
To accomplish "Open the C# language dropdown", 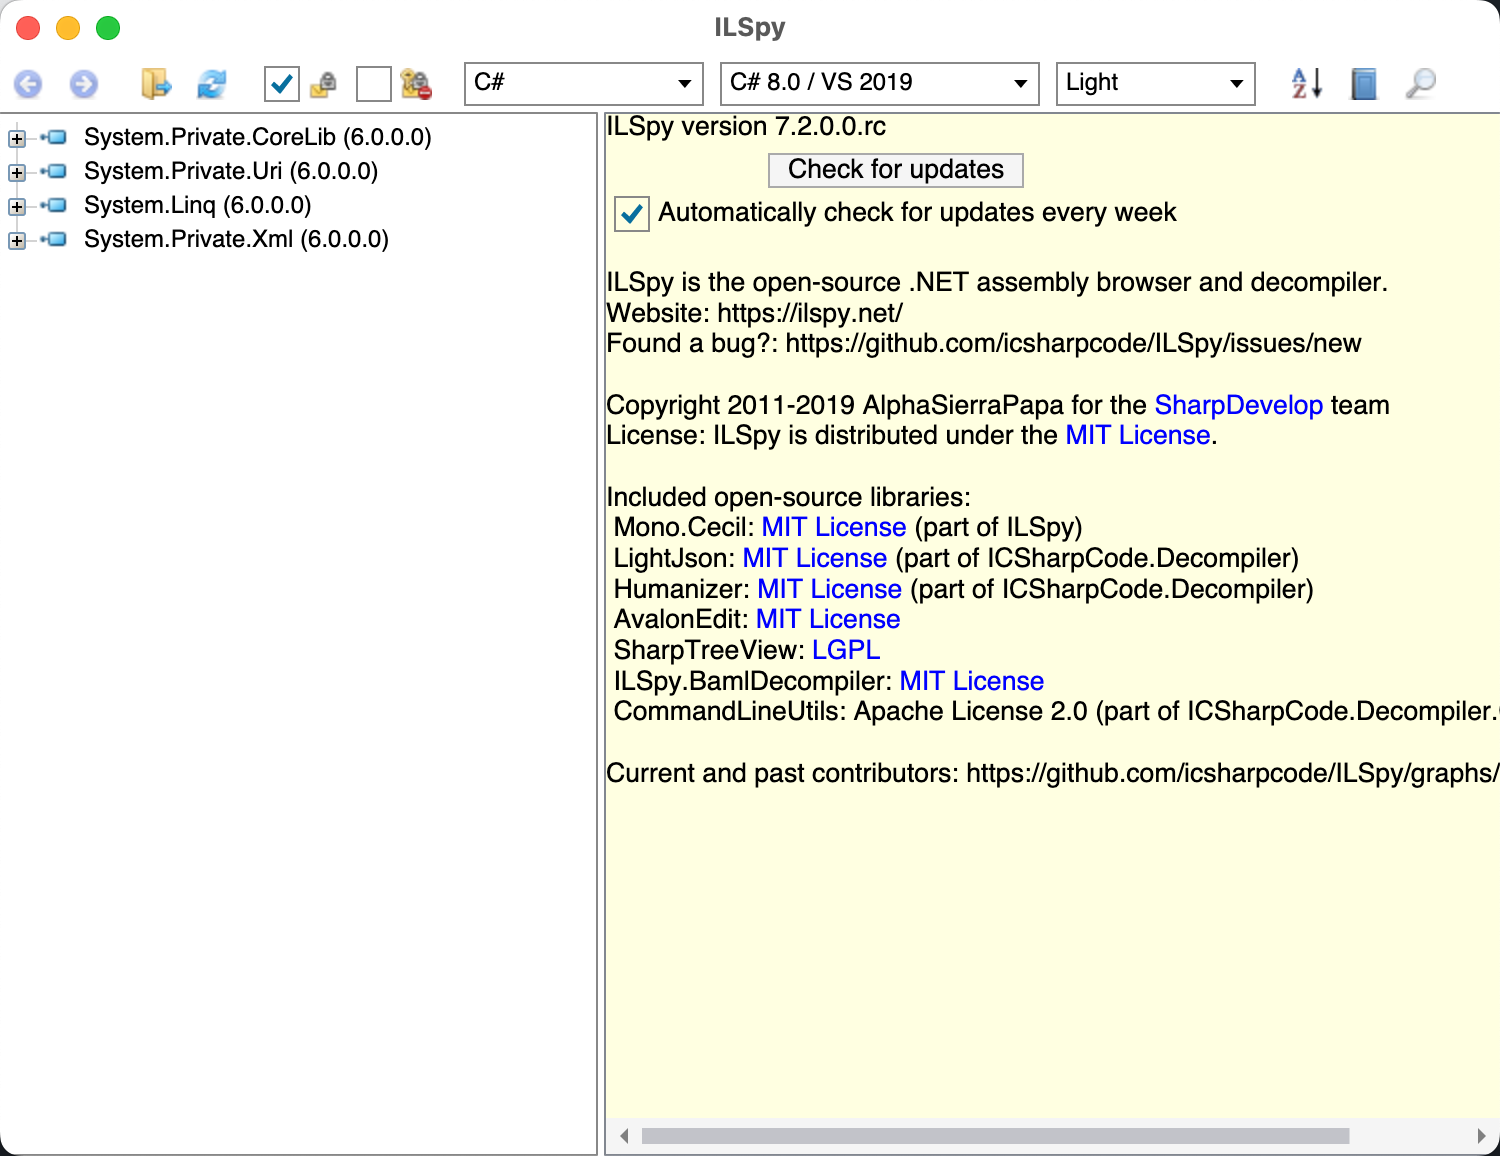I will [x=581, y=83].
